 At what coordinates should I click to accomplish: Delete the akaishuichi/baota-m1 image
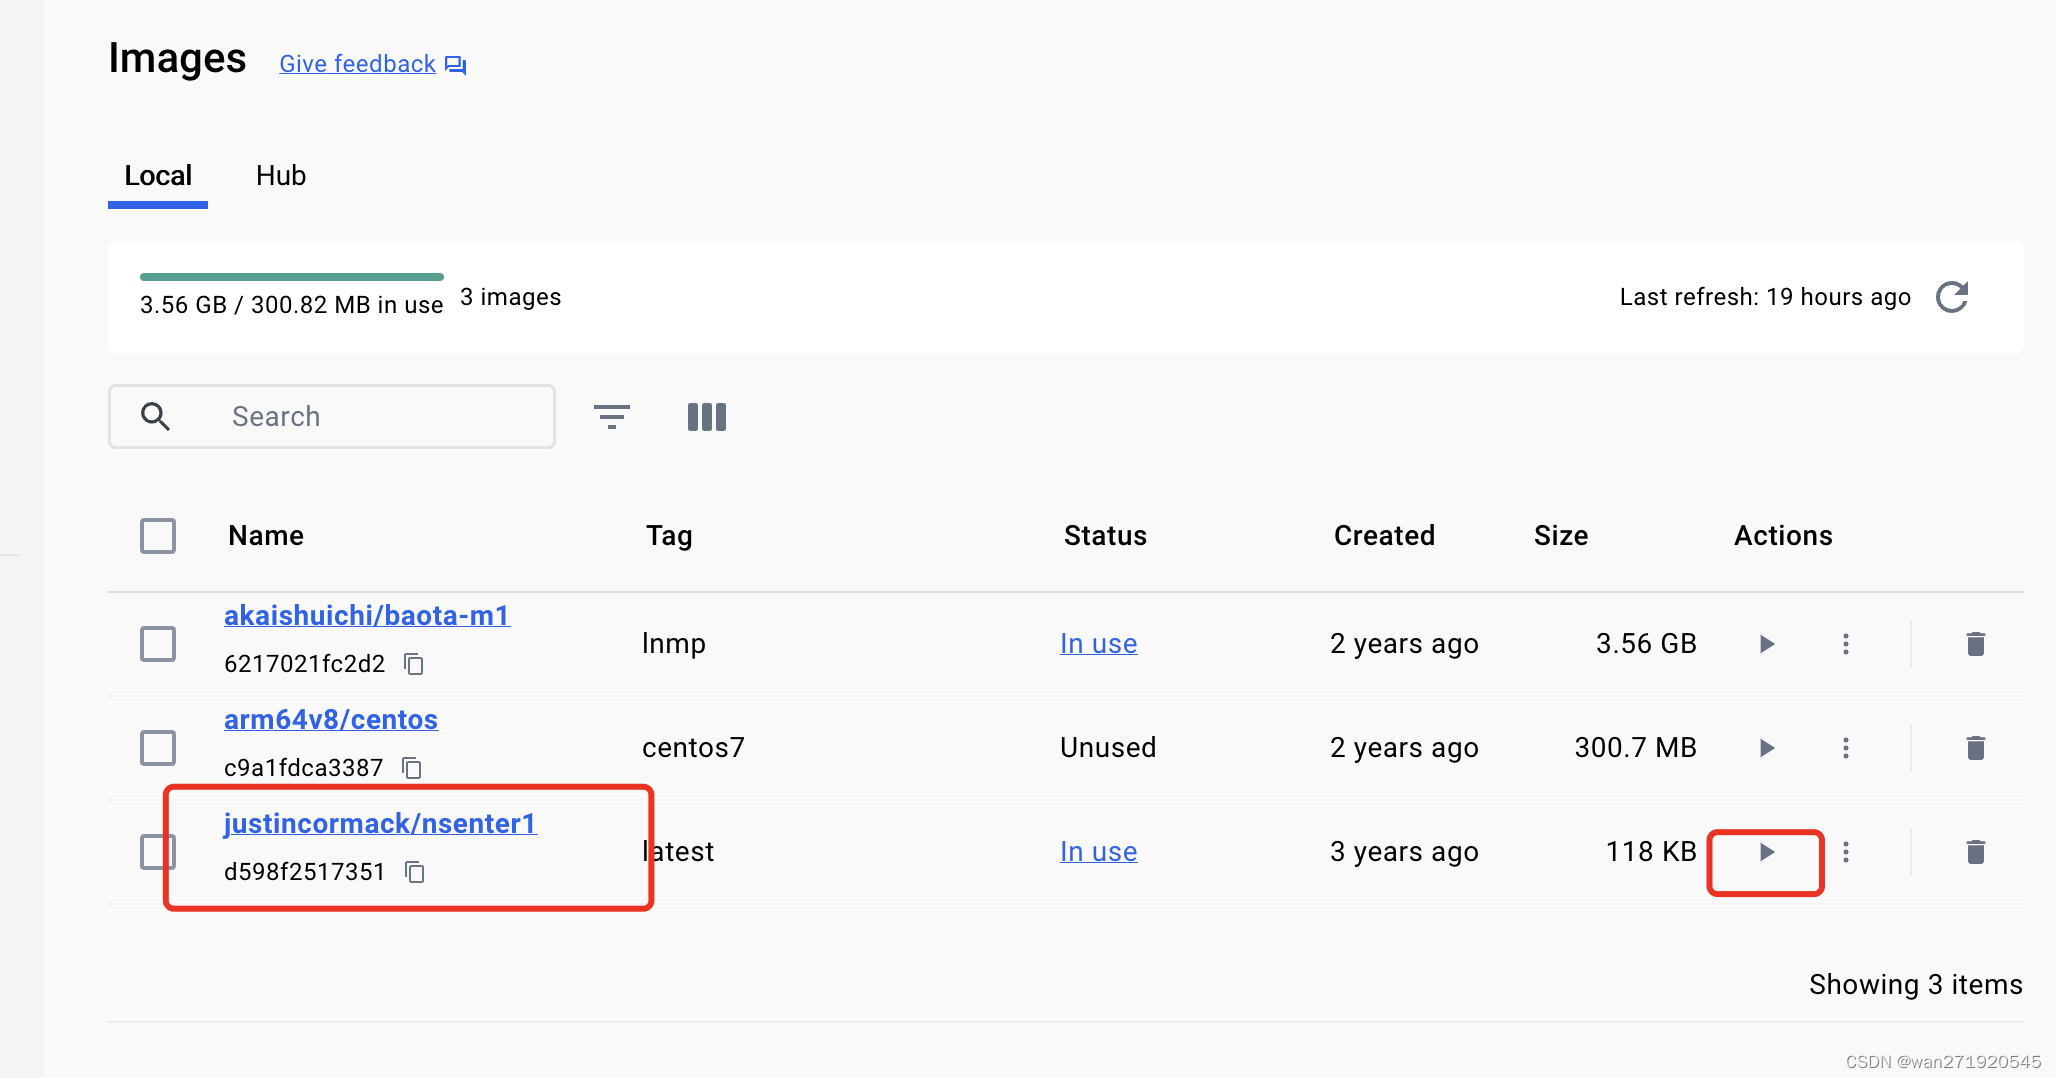(x=1976, y=644)
